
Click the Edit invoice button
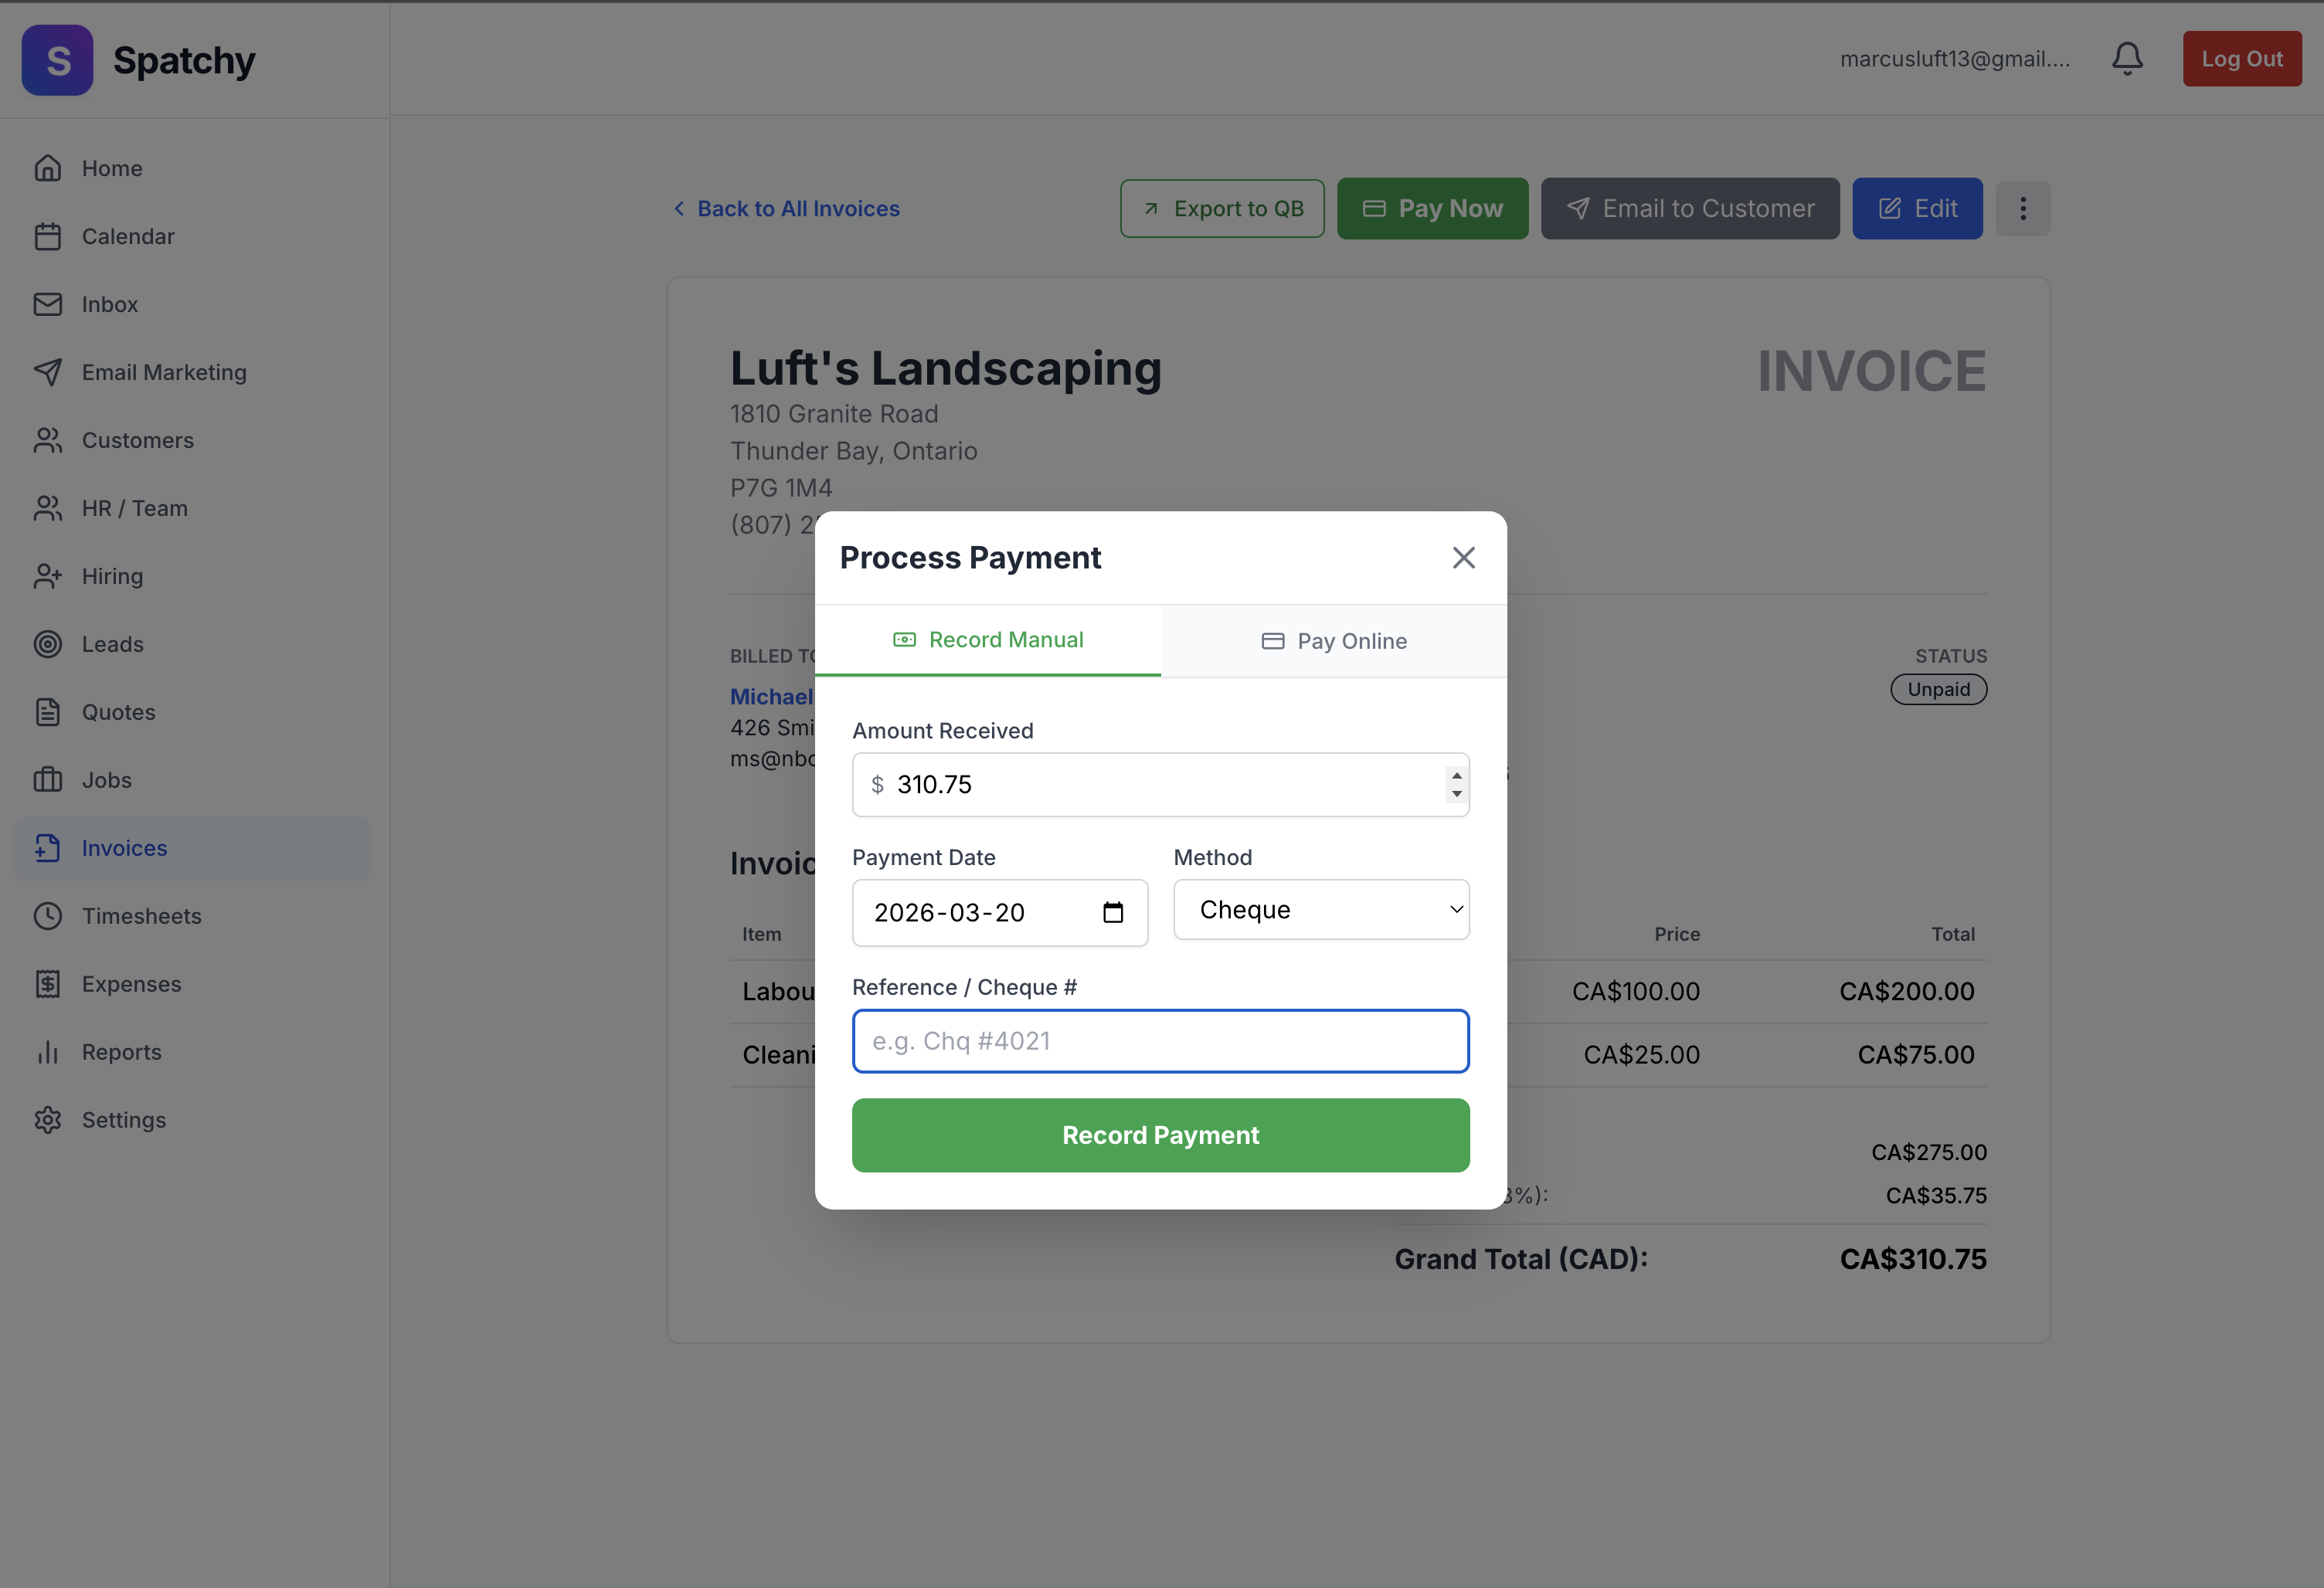point(1917,208)
